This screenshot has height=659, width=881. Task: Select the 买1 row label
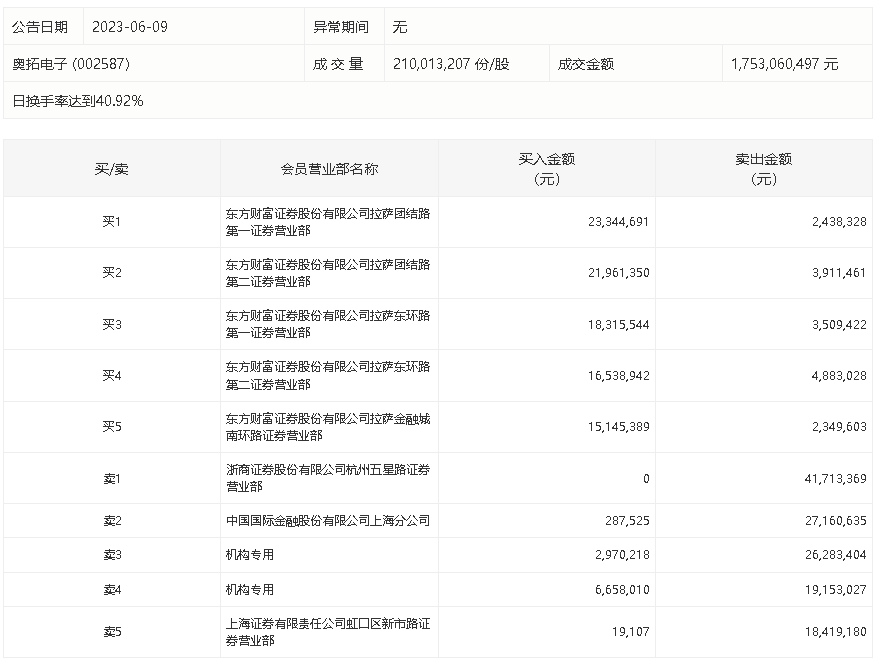pyautogui.click(x=112, y=222)
